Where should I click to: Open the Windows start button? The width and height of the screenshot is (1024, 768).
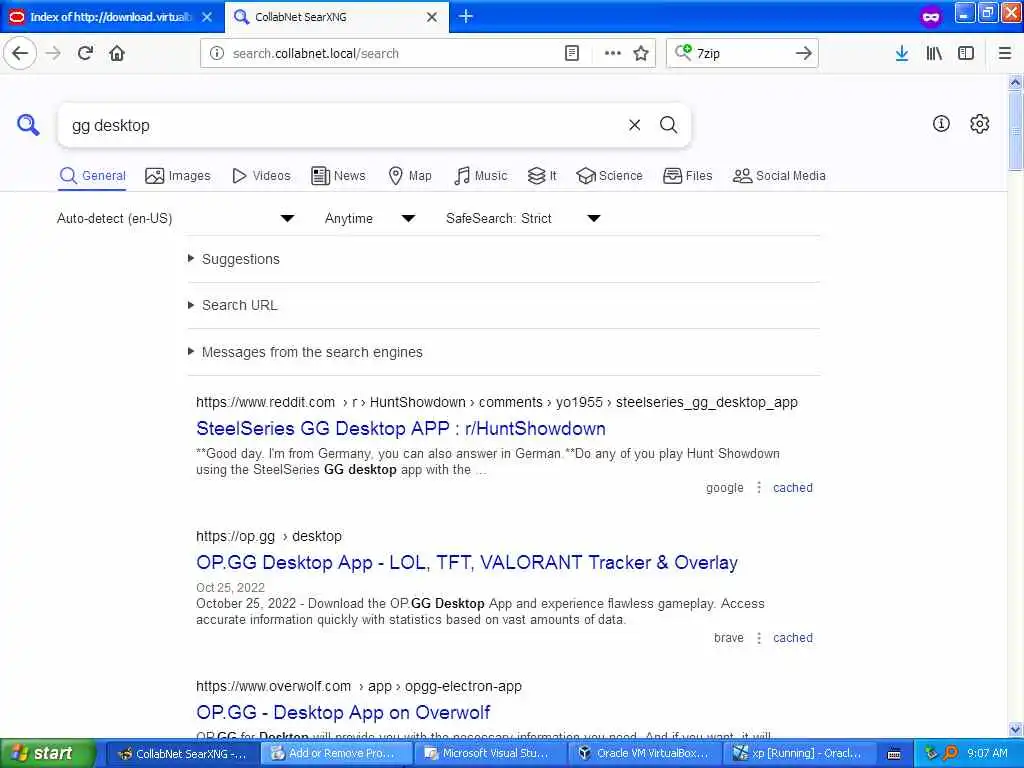tap(48, 753)
